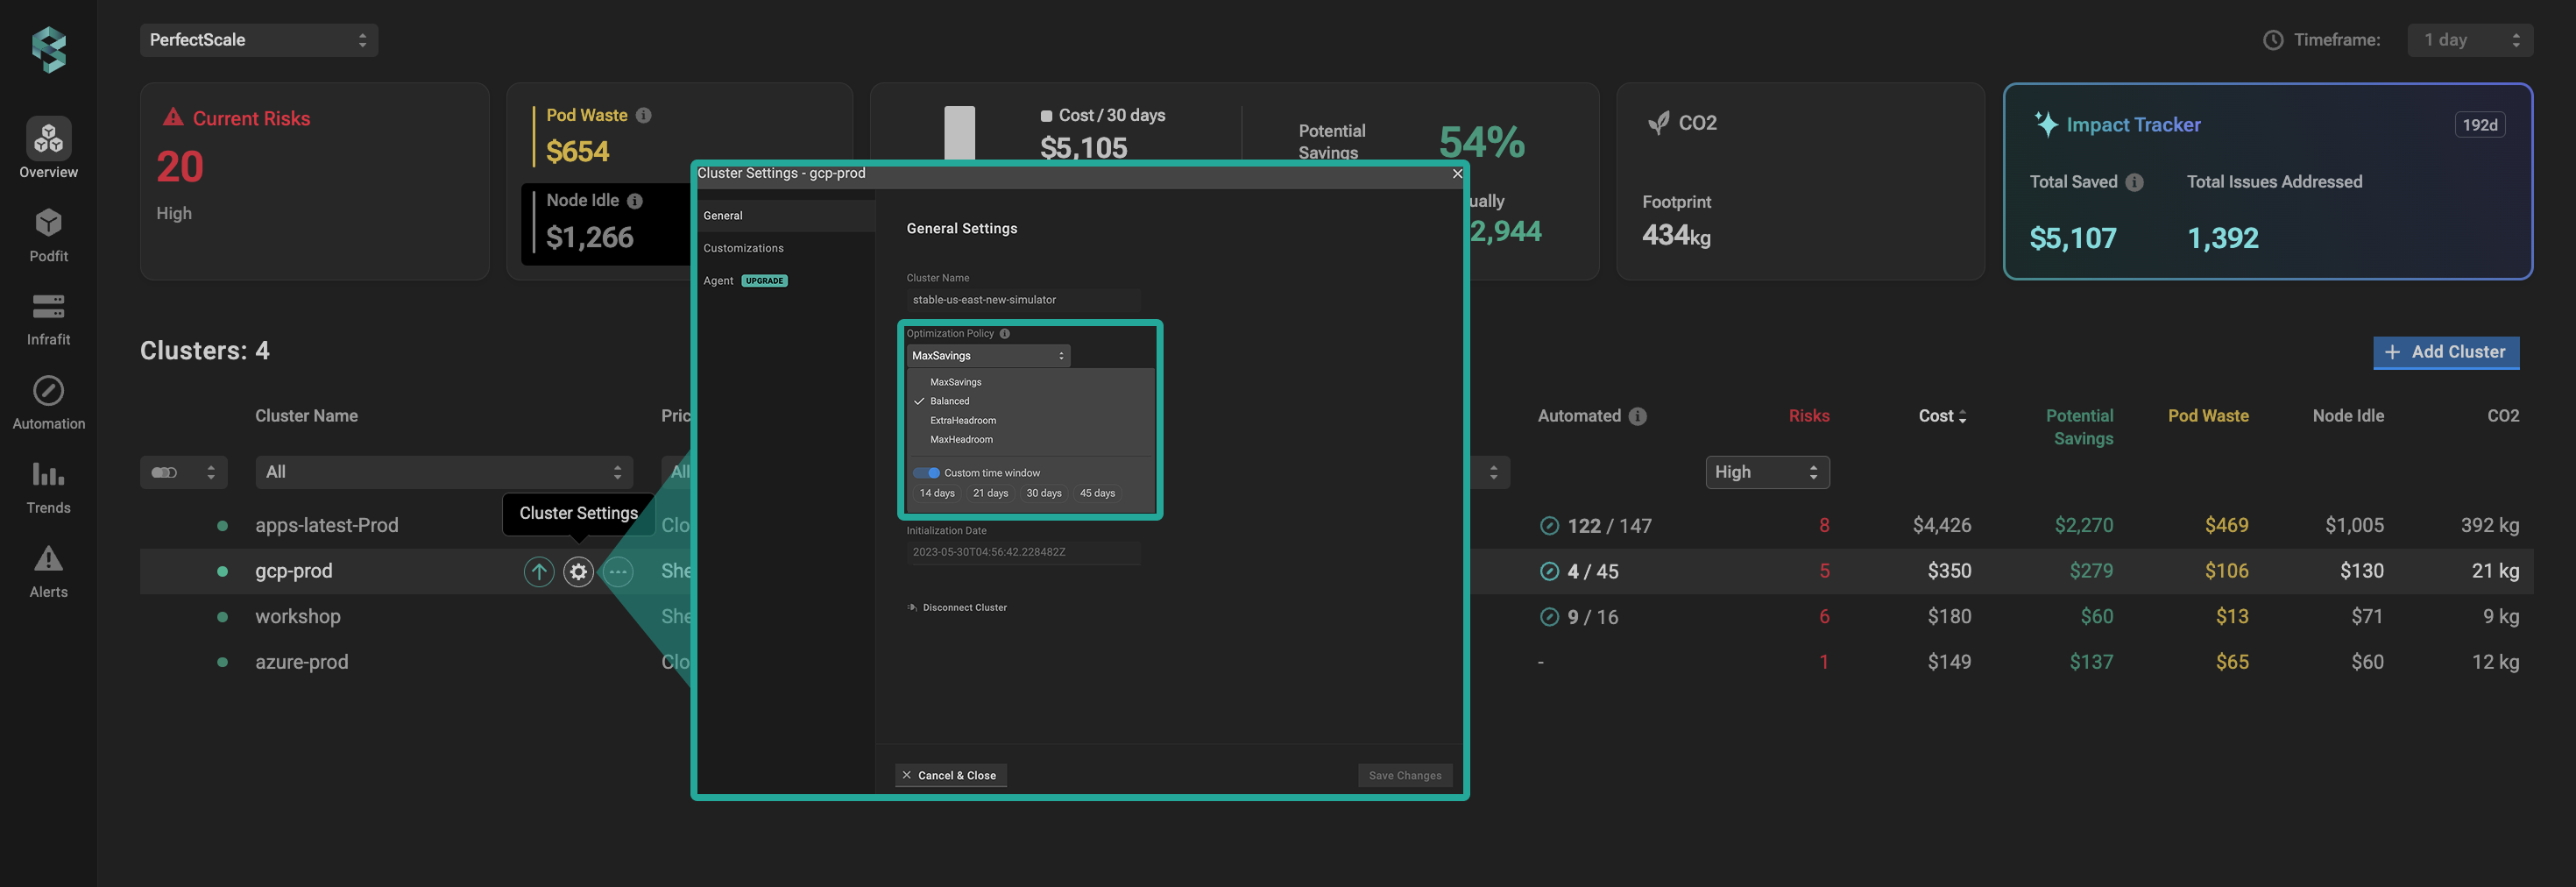Image resolution: width=2576 pixels, height=887 pixels.
Task: Click the upgrade arrow icon for gcp-prod
Action: tap(538, 571)
